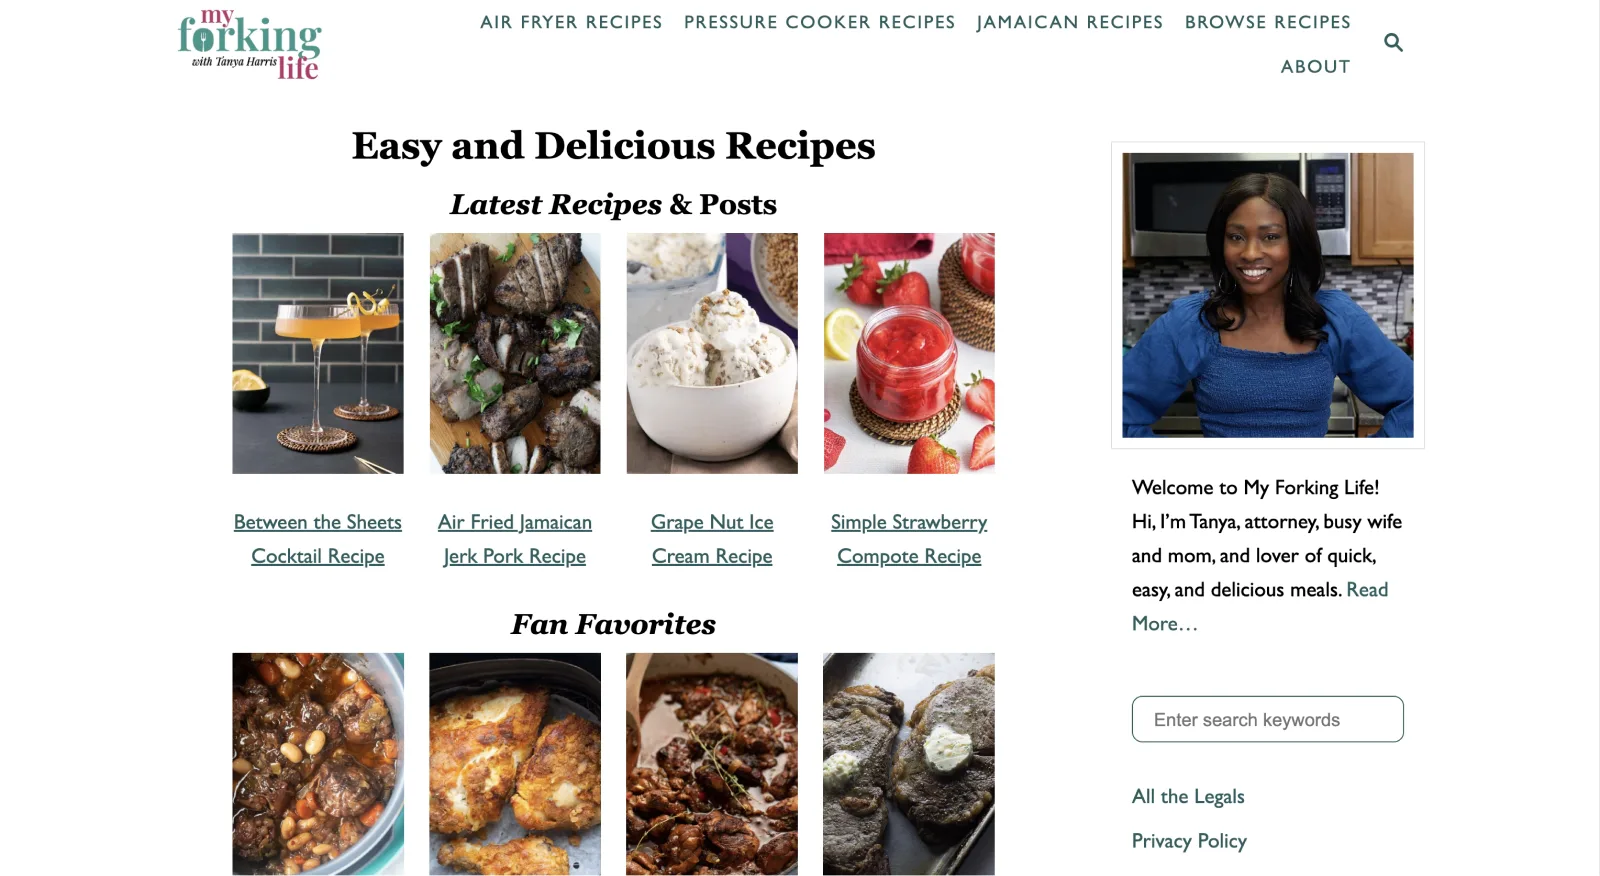This screenshot has width=1600, height=876.
Task: Open the About page
Action: tap(1315, 67)
